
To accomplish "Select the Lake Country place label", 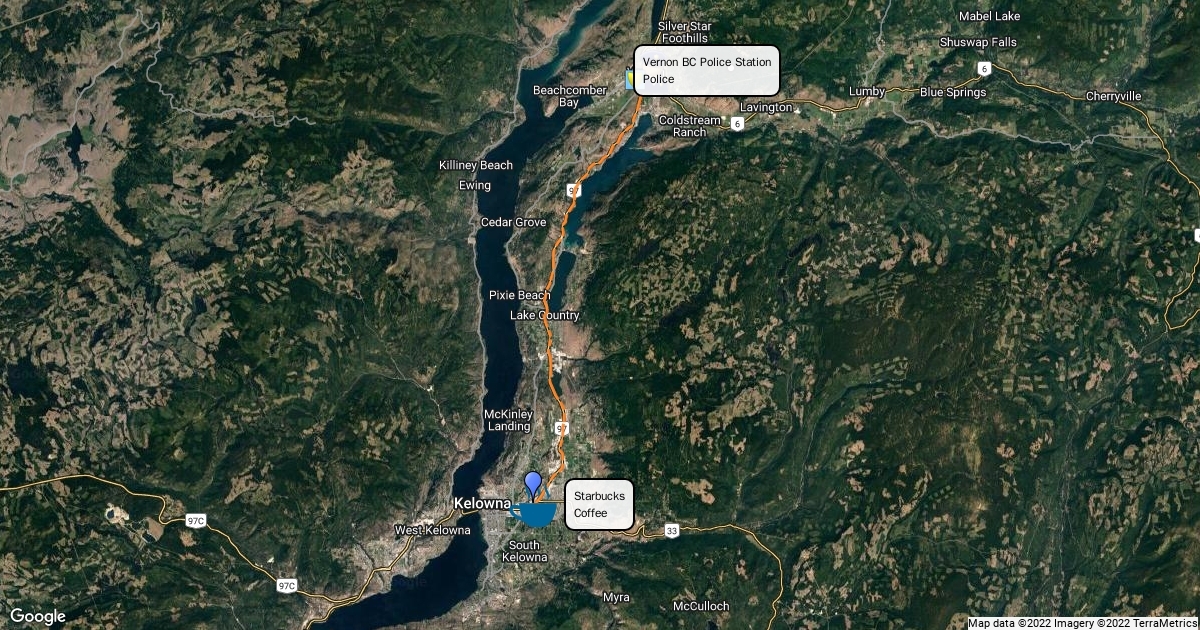I will 545,315.
